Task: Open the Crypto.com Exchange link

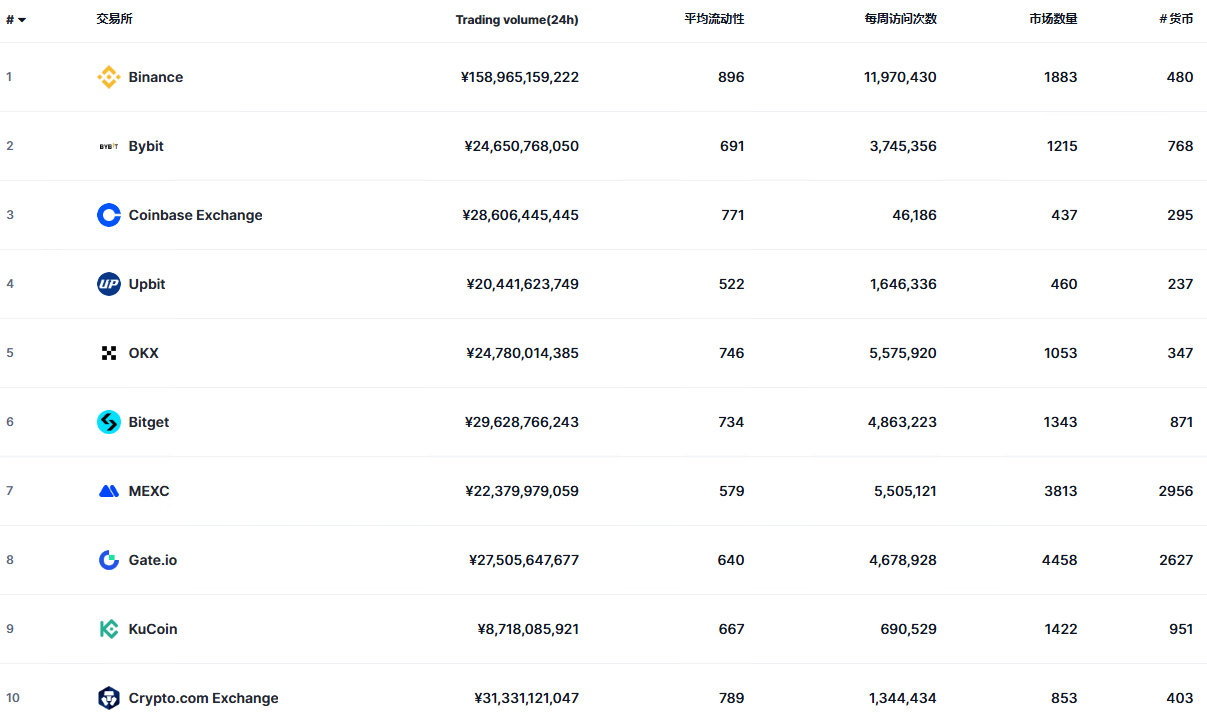Action: [203, 698]
